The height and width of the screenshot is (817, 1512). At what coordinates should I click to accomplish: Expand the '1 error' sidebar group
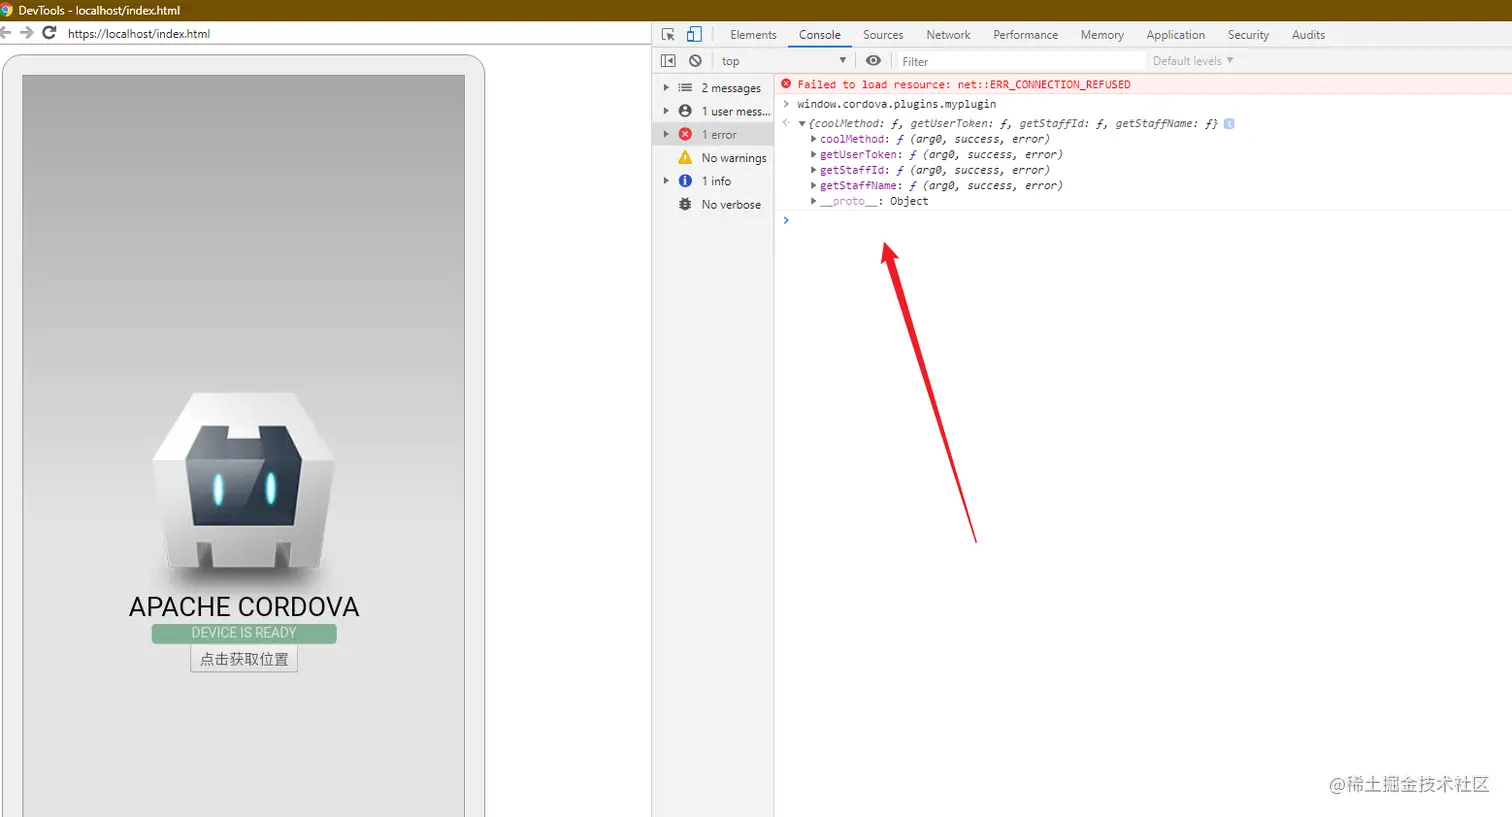[x=666, y=134]
